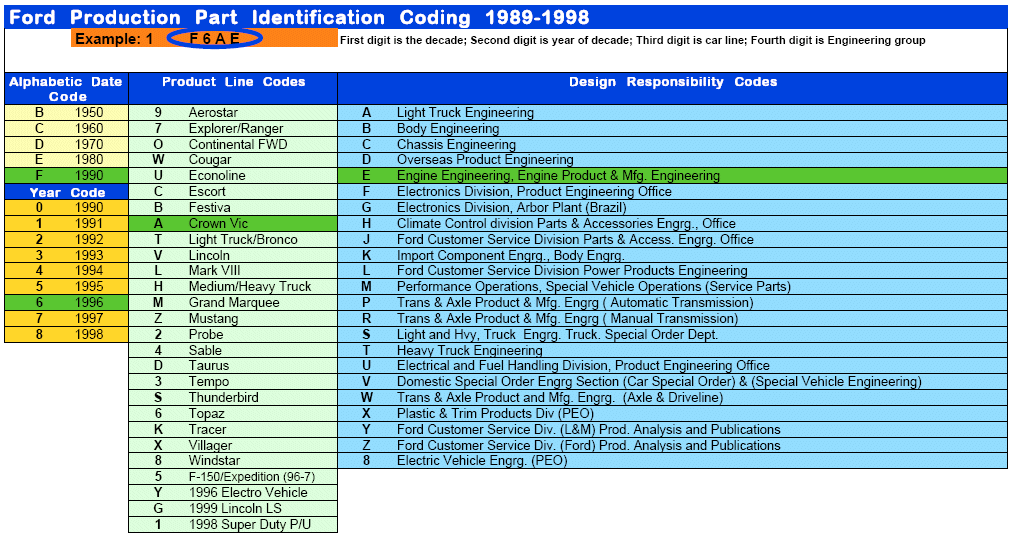Click the '( Manual Transmission)' design row
Viewport: 1018px width, 535px height.
[x=673, y=319]
